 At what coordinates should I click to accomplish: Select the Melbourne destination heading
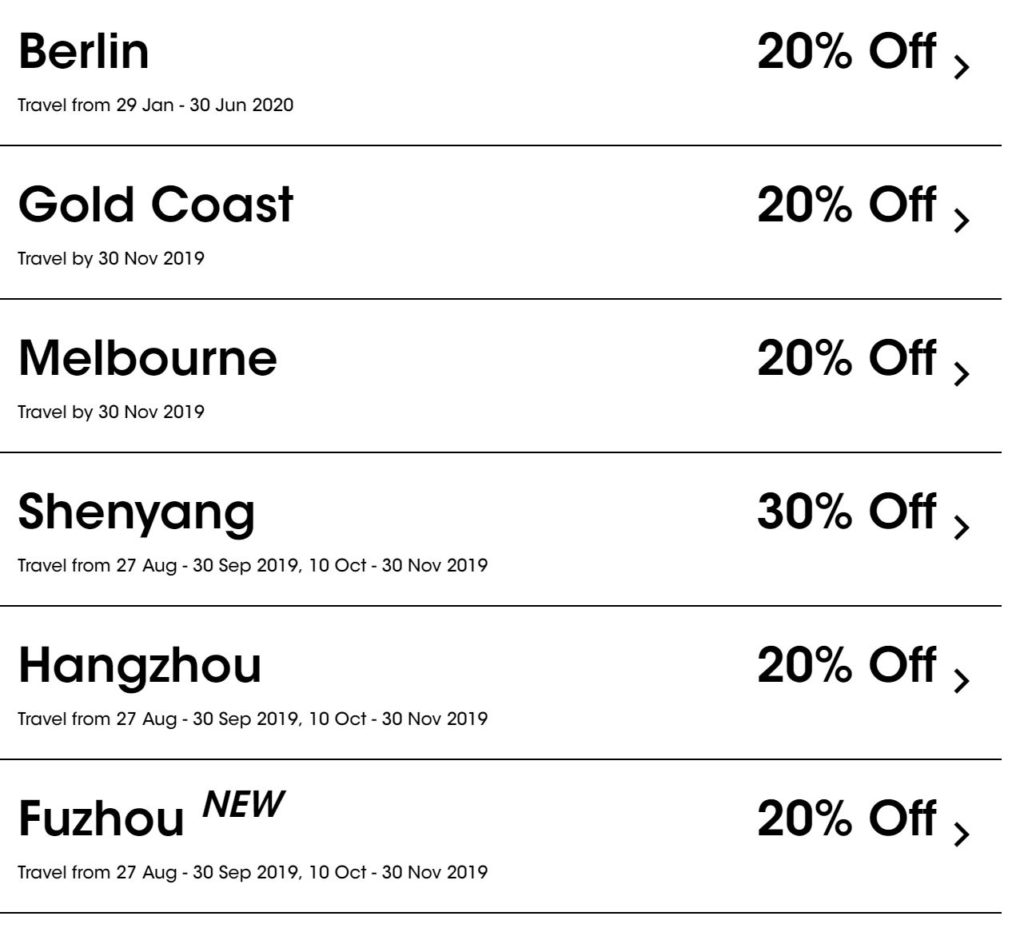tap(148, 358)
